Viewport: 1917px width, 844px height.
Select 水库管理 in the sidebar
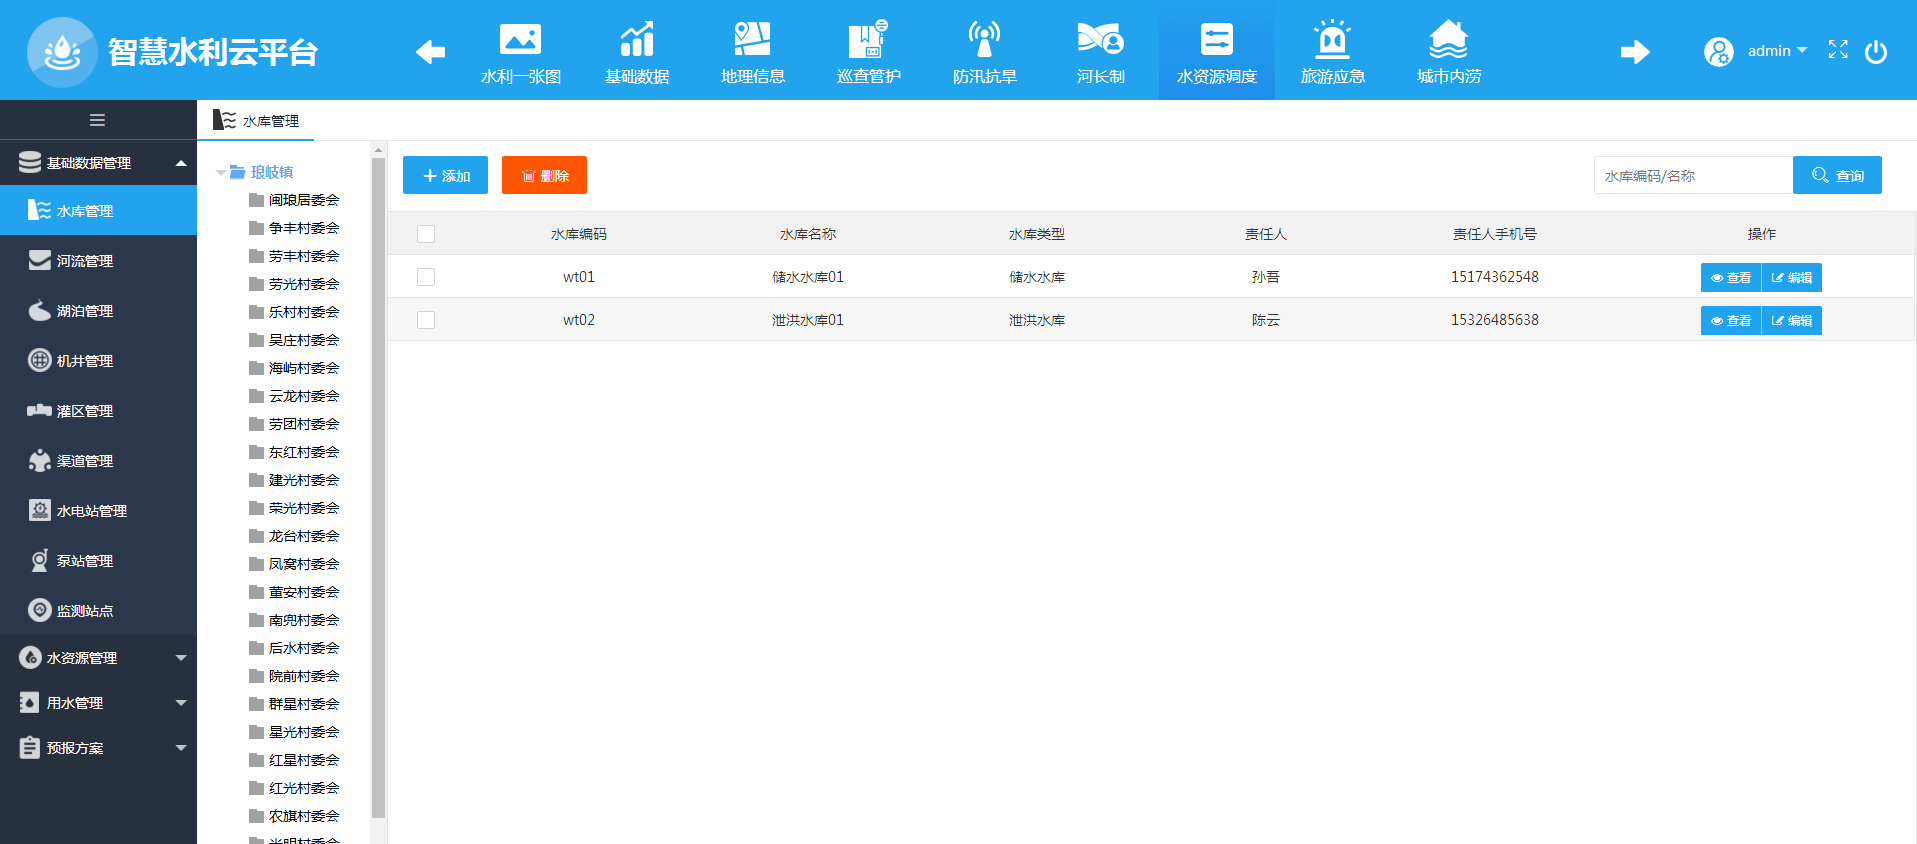(98, 211)
